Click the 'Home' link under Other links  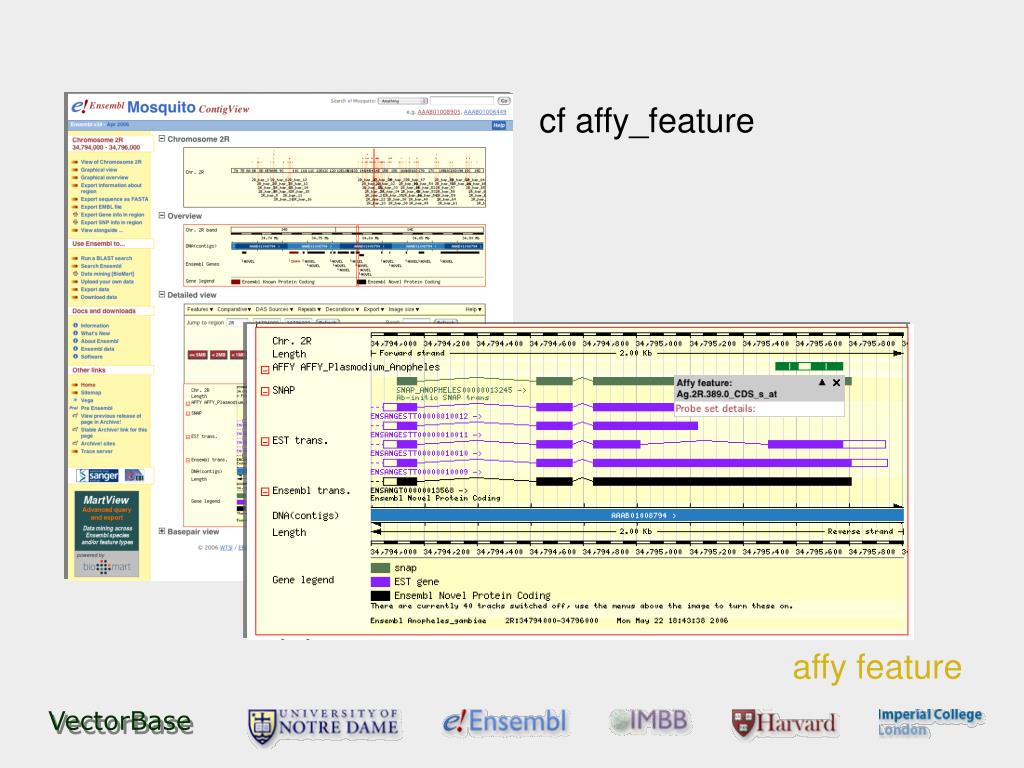click(x=88, y=385)
